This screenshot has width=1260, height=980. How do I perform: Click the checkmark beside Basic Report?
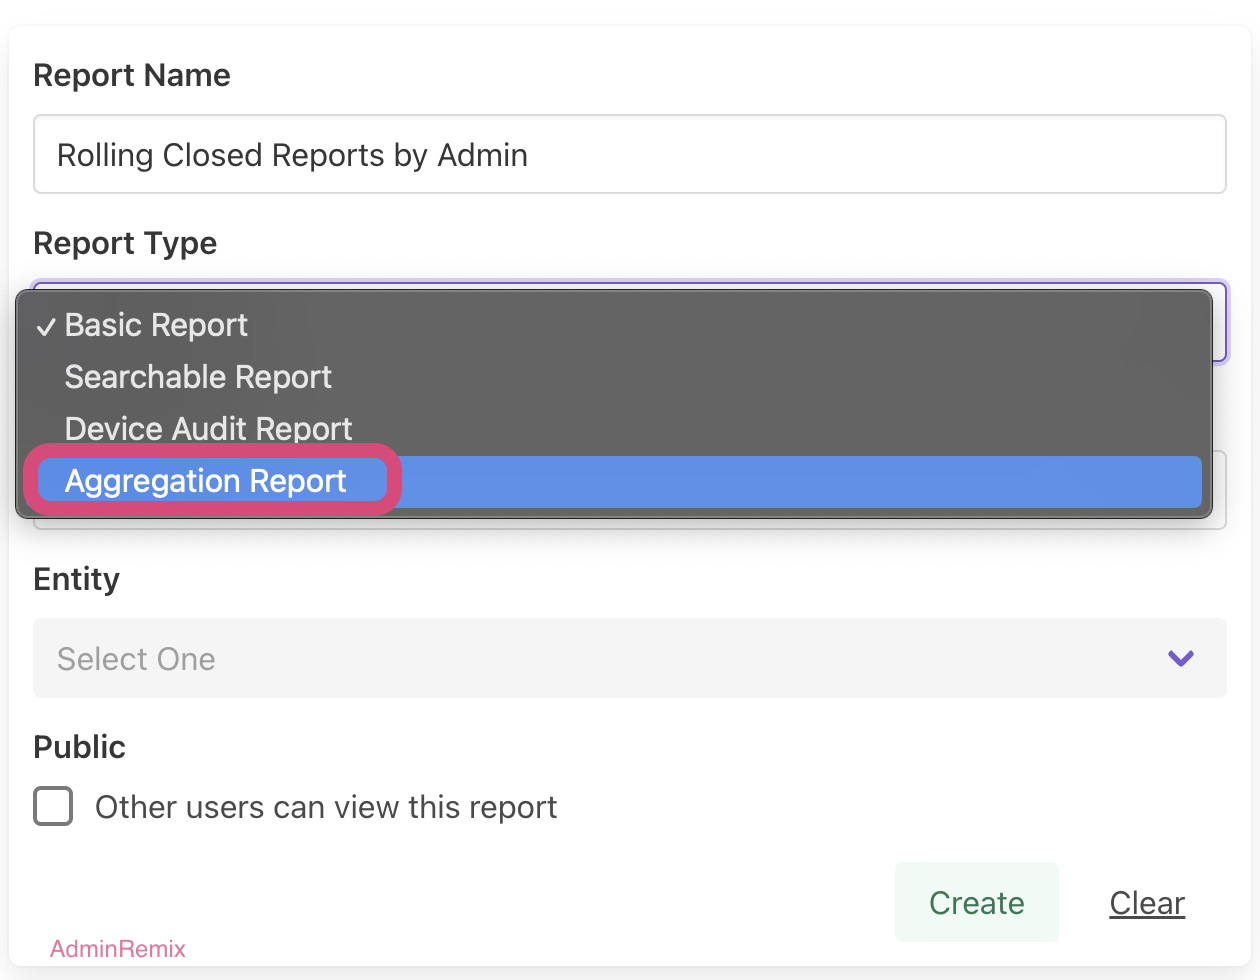click(46, 327)
